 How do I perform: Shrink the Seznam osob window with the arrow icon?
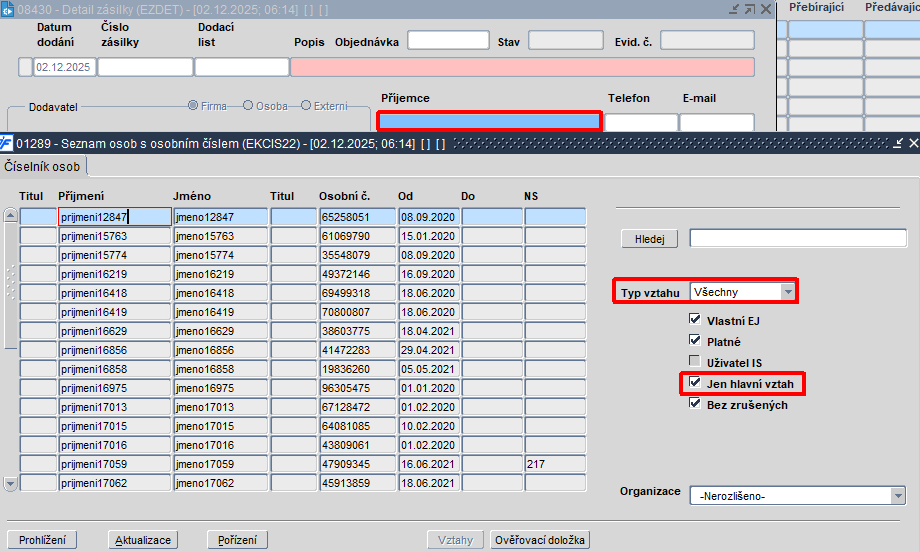[898, 143]
